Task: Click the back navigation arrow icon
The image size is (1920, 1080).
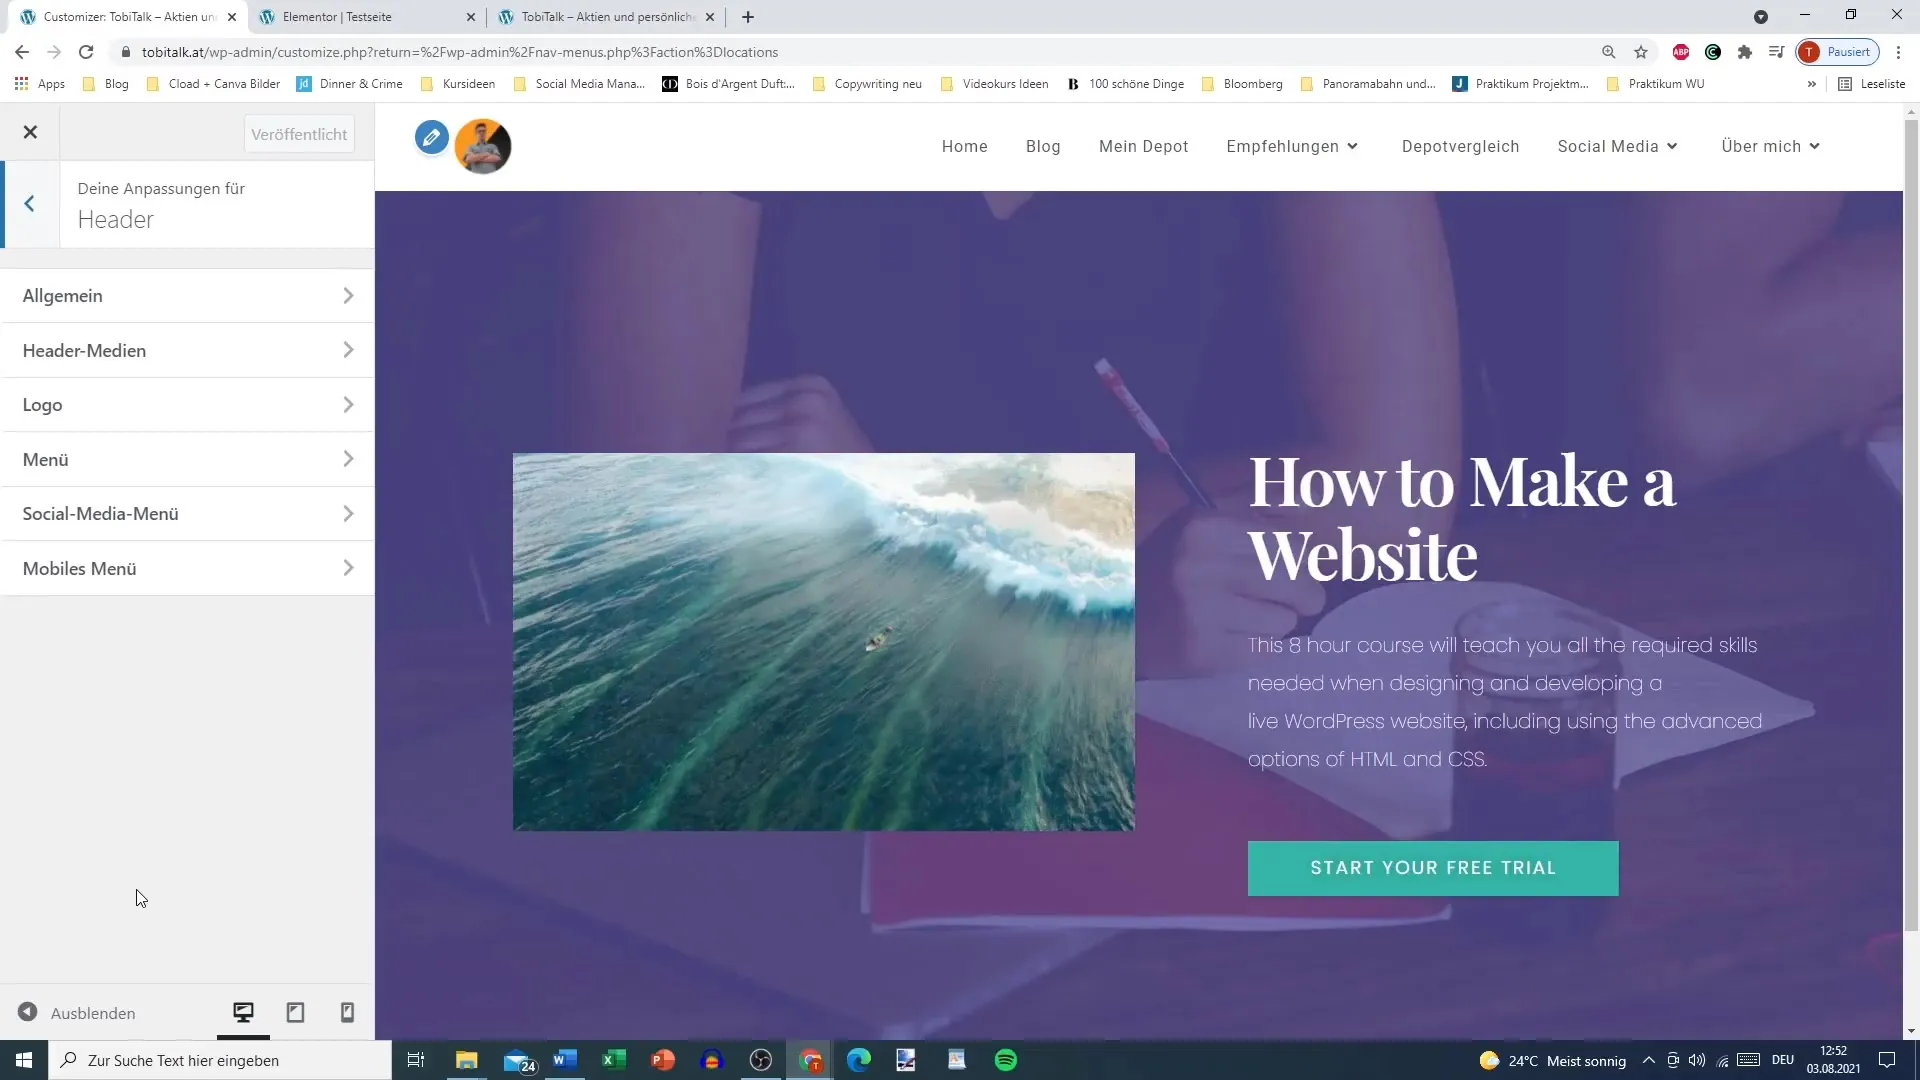Action: click(x=29, y=204)
